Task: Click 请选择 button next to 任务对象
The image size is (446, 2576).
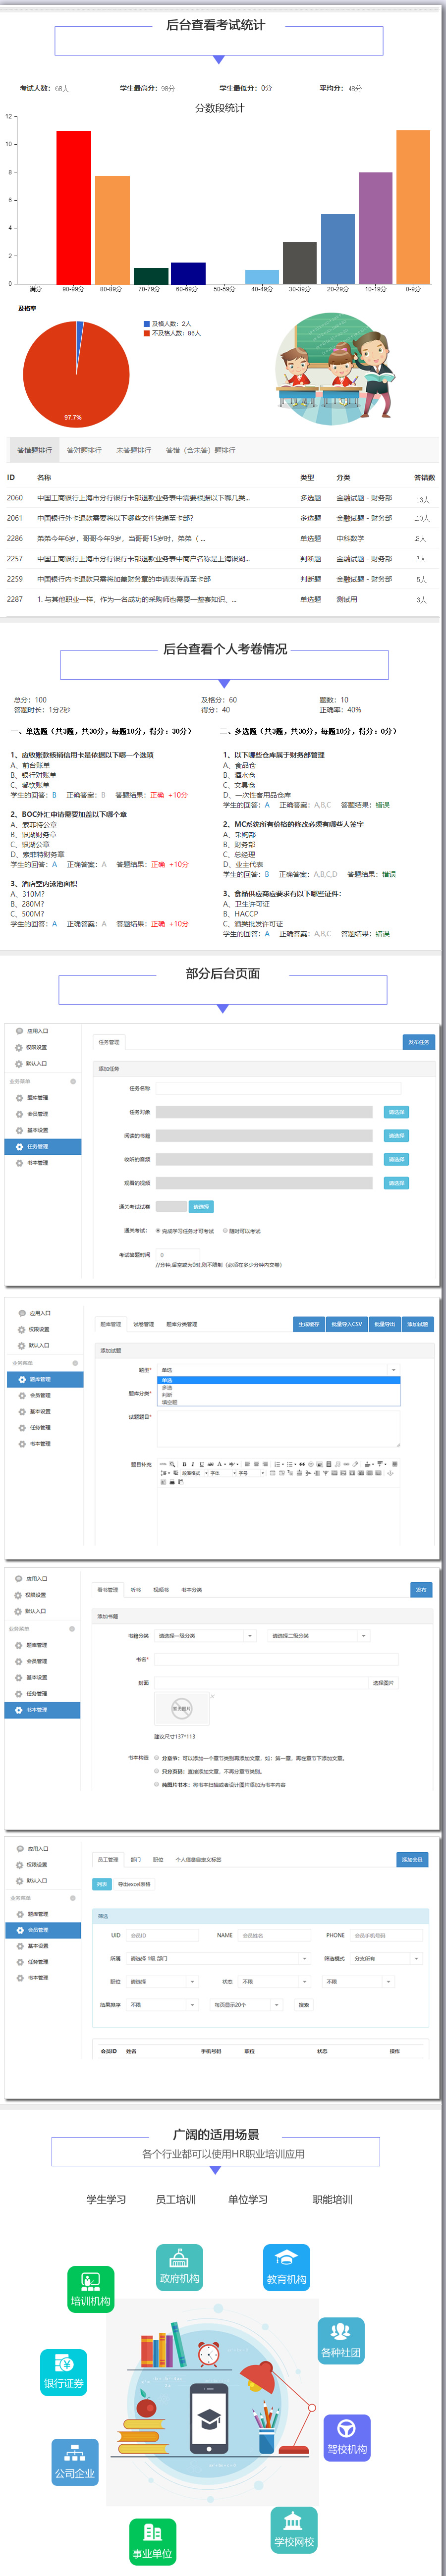Action: tap(396, 1112)
